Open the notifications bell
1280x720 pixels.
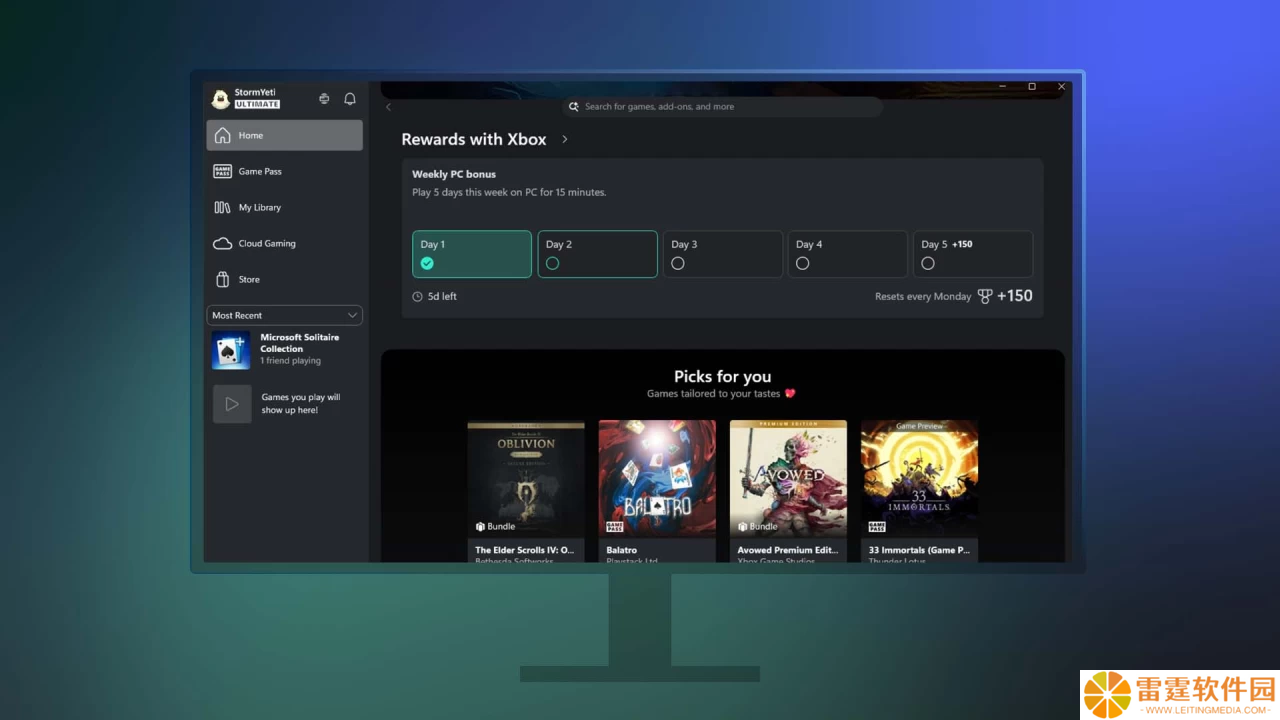click(350, 99)
